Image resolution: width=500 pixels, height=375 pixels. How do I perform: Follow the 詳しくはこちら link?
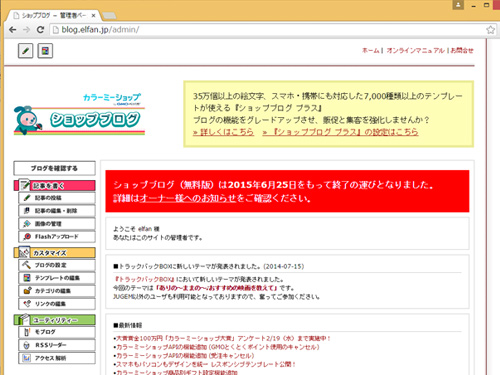coord(223,132)
